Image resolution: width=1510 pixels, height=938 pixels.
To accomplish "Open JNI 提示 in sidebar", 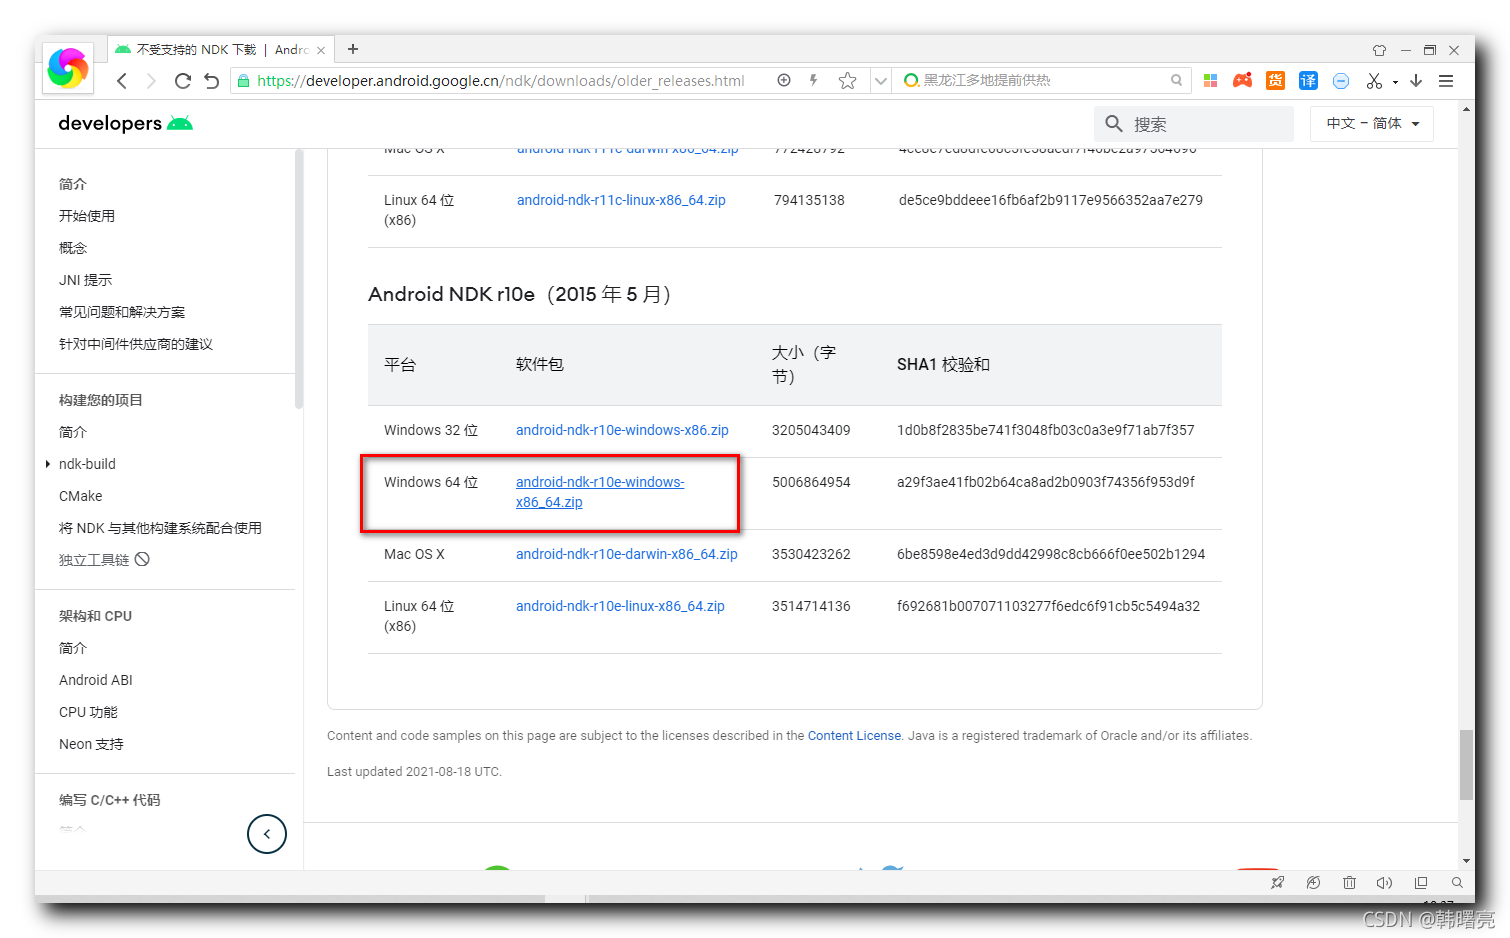I will click(85, 280).
